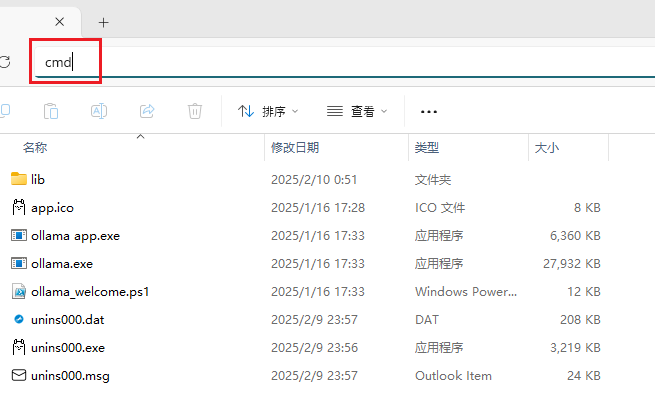Screen dimensions: 655x419
Task: Sort by 类型 column header
Action: coord(427,147)
